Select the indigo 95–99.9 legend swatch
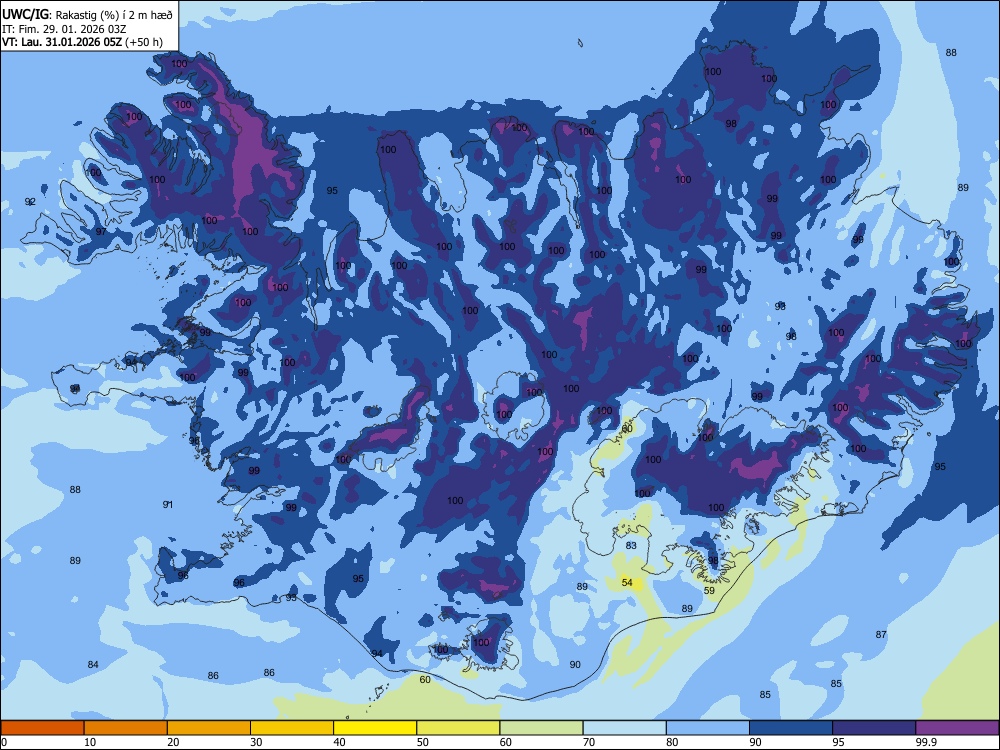 tap(874, 728)
